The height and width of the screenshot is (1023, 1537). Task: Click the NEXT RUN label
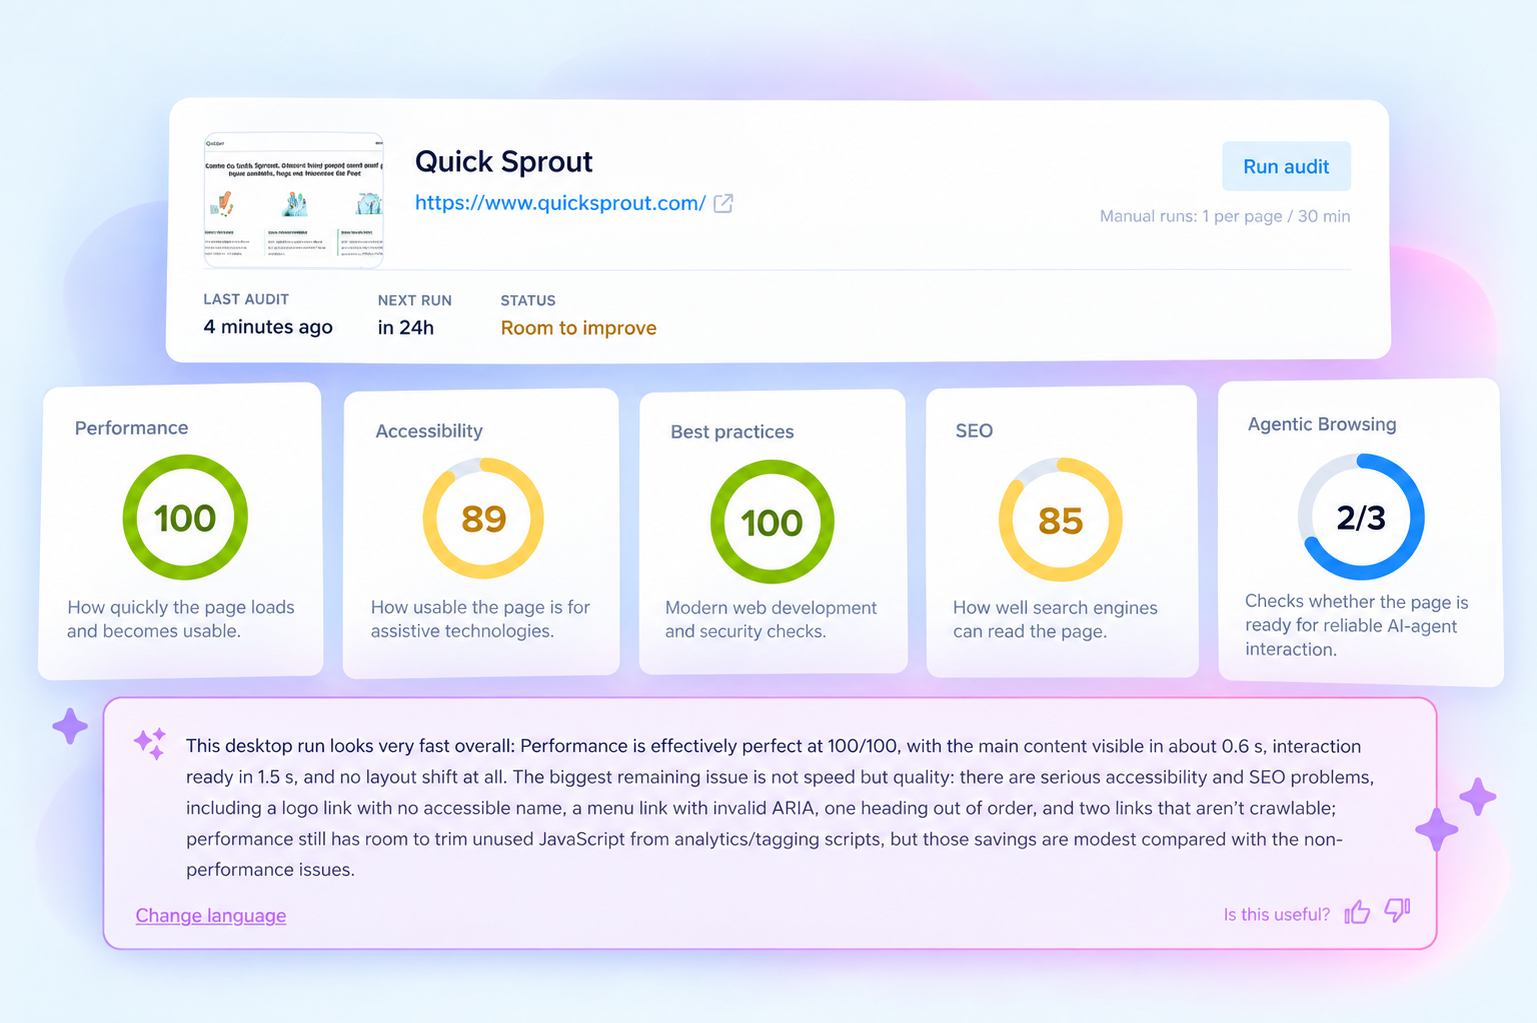[x=415, y=300]
